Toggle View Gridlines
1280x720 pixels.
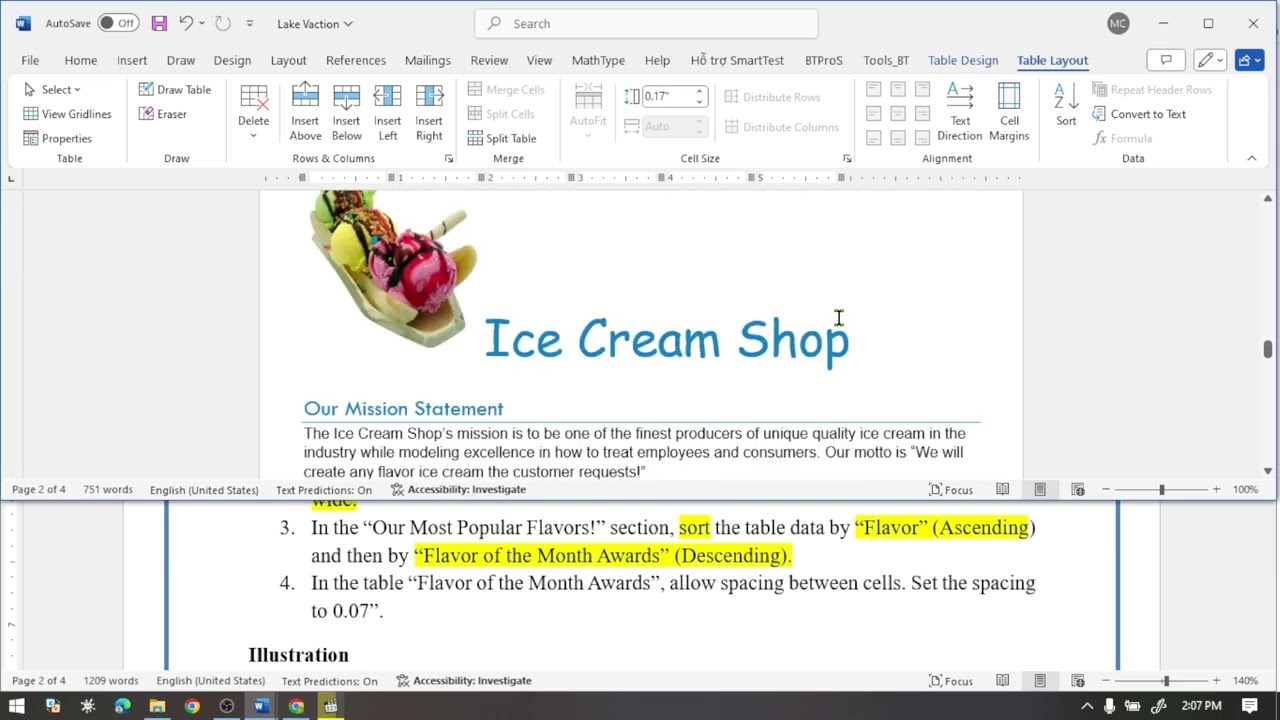coord(67,114)
